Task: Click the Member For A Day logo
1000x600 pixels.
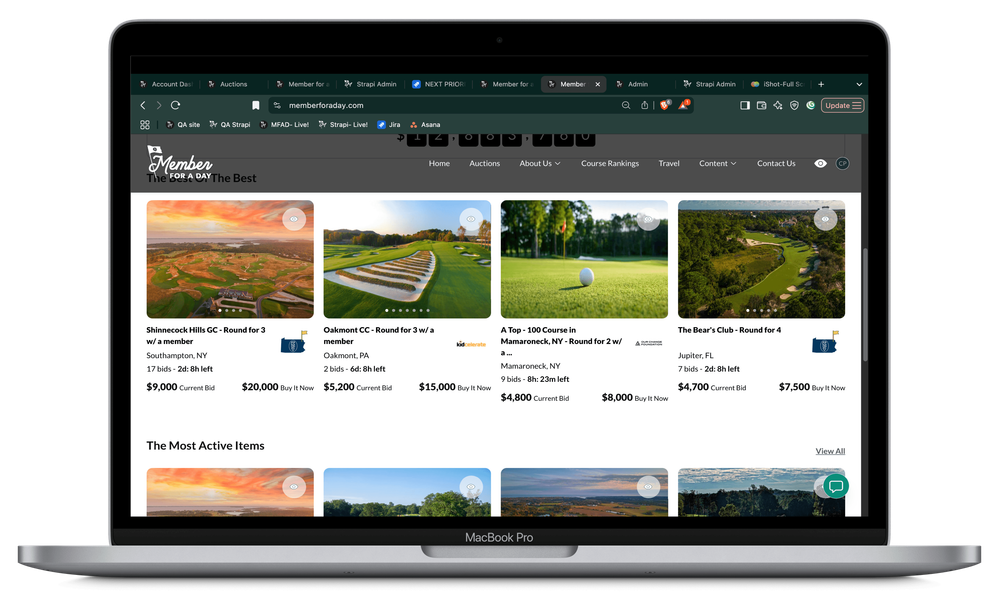Action: (x=179, y=163)
